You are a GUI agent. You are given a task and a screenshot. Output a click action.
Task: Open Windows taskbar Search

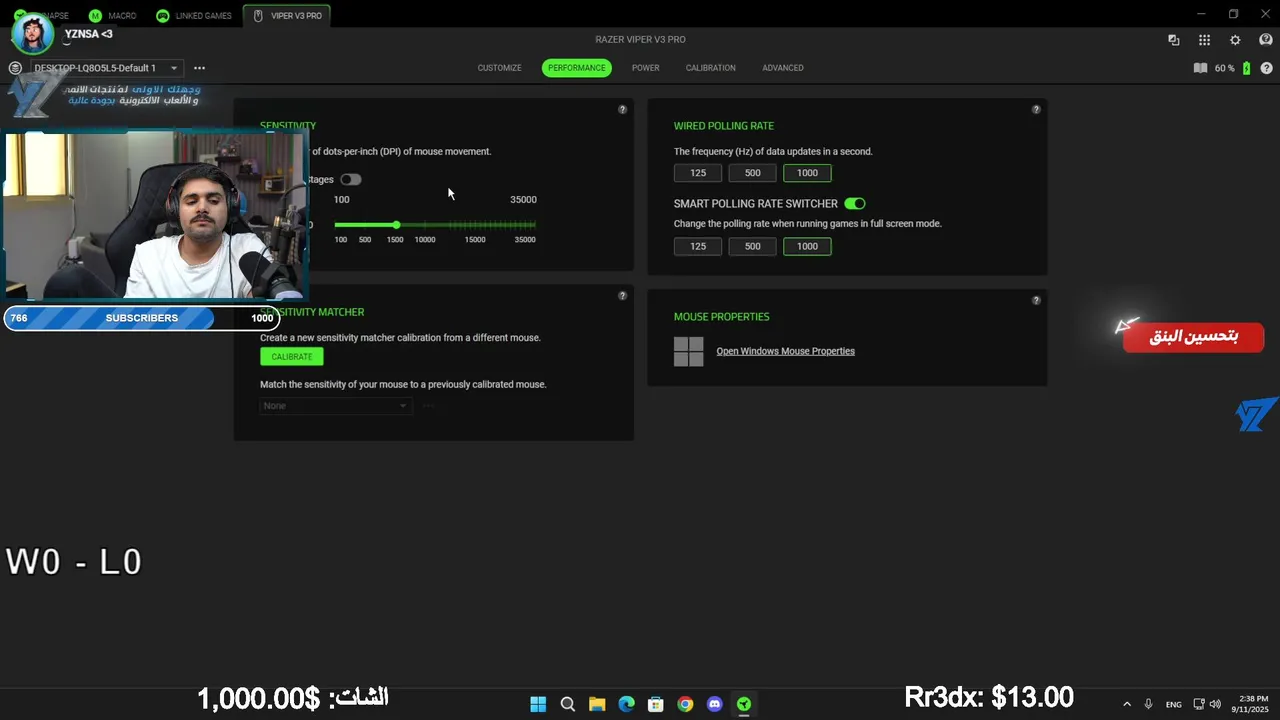click(x=567, y=704)
